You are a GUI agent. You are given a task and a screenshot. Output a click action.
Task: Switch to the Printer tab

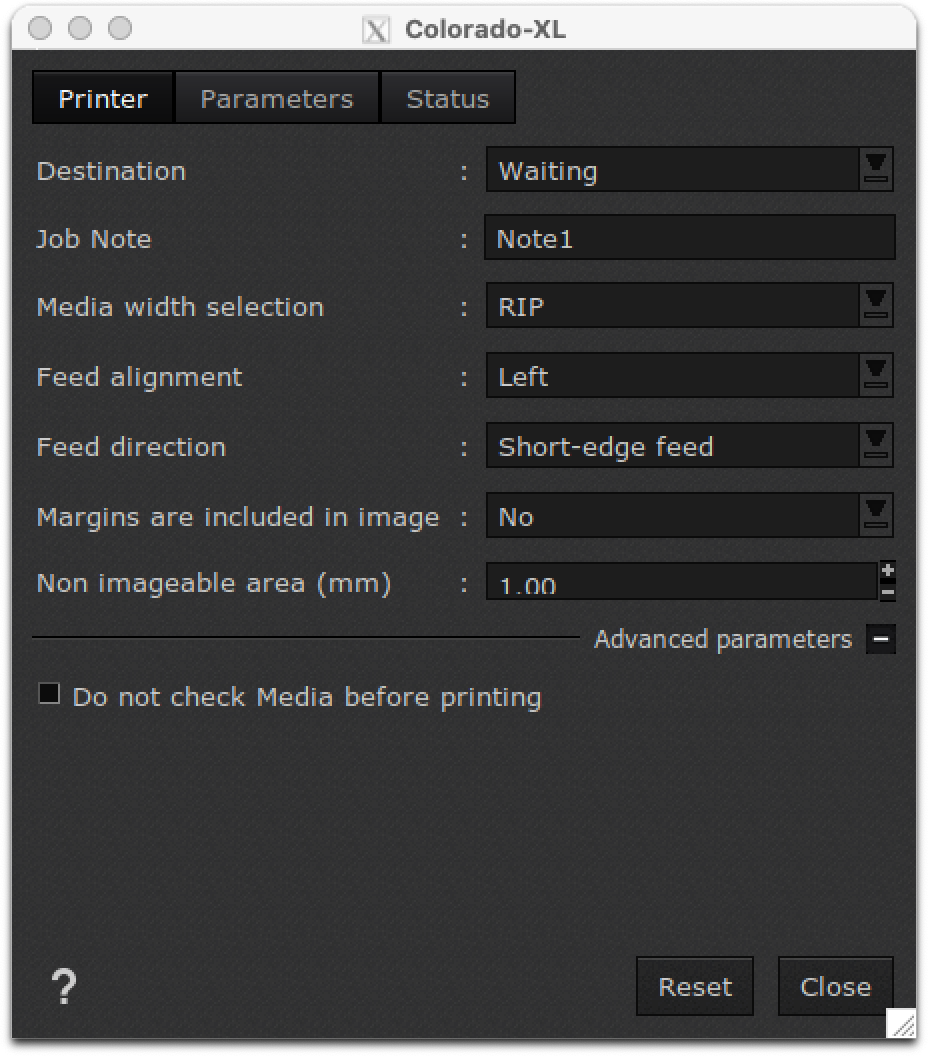tap(103, 98)
